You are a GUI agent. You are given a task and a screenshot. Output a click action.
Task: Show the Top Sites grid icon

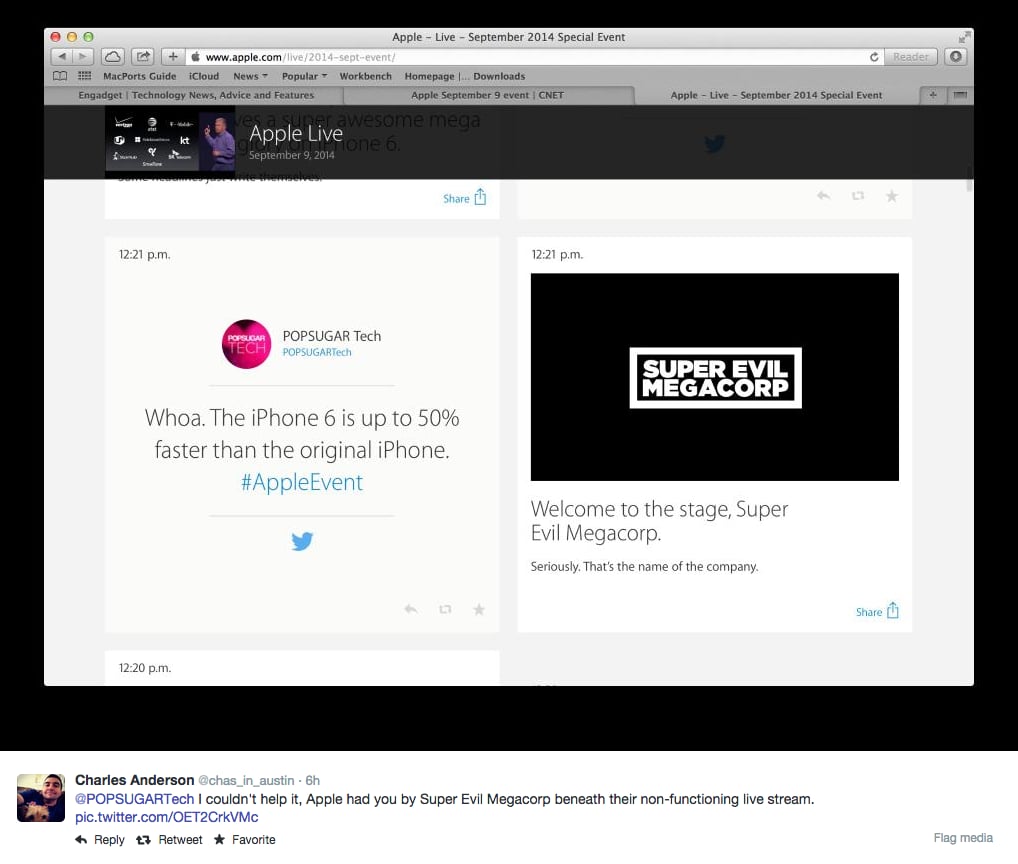click(x=84, y=76)
